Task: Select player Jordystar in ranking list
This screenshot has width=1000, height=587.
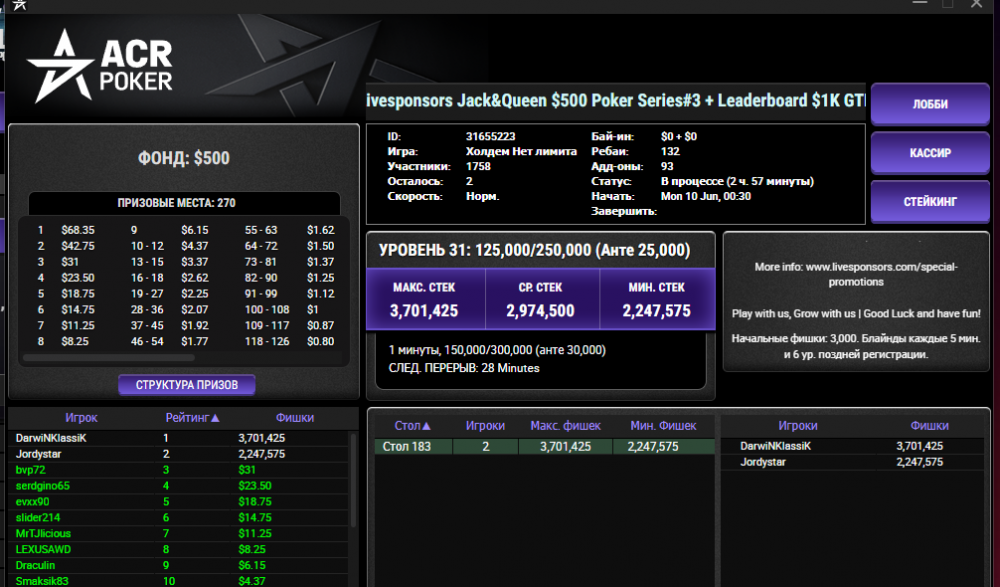Action: 39,454
